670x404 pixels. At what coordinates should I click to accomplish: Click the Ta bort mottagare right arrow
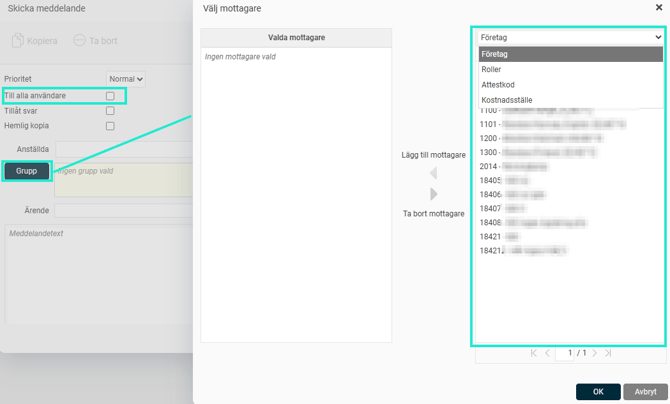(433, 194)
